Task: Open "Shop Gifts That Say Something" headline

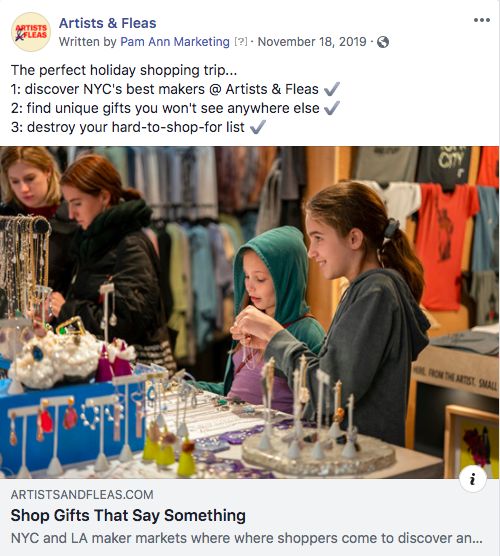Action: [x=128, y=515]
